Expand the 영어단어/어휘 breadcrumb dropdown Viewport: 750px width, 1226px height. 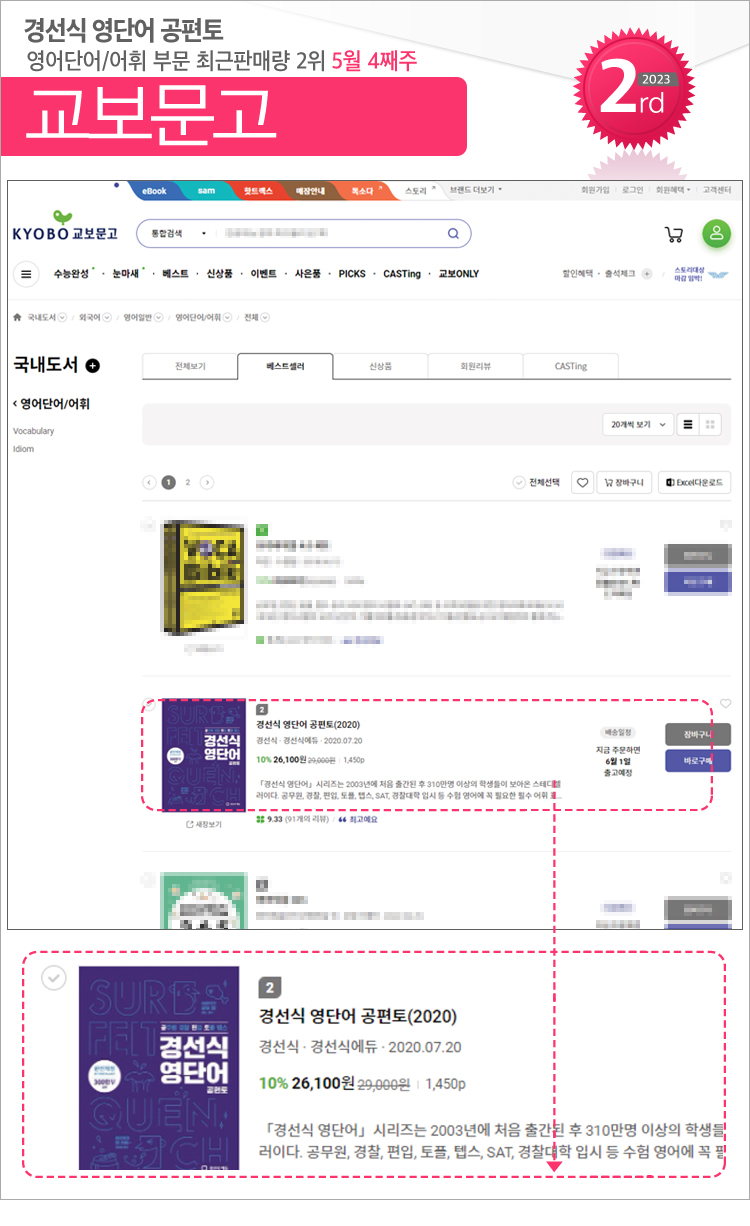[x=228, y=318]
